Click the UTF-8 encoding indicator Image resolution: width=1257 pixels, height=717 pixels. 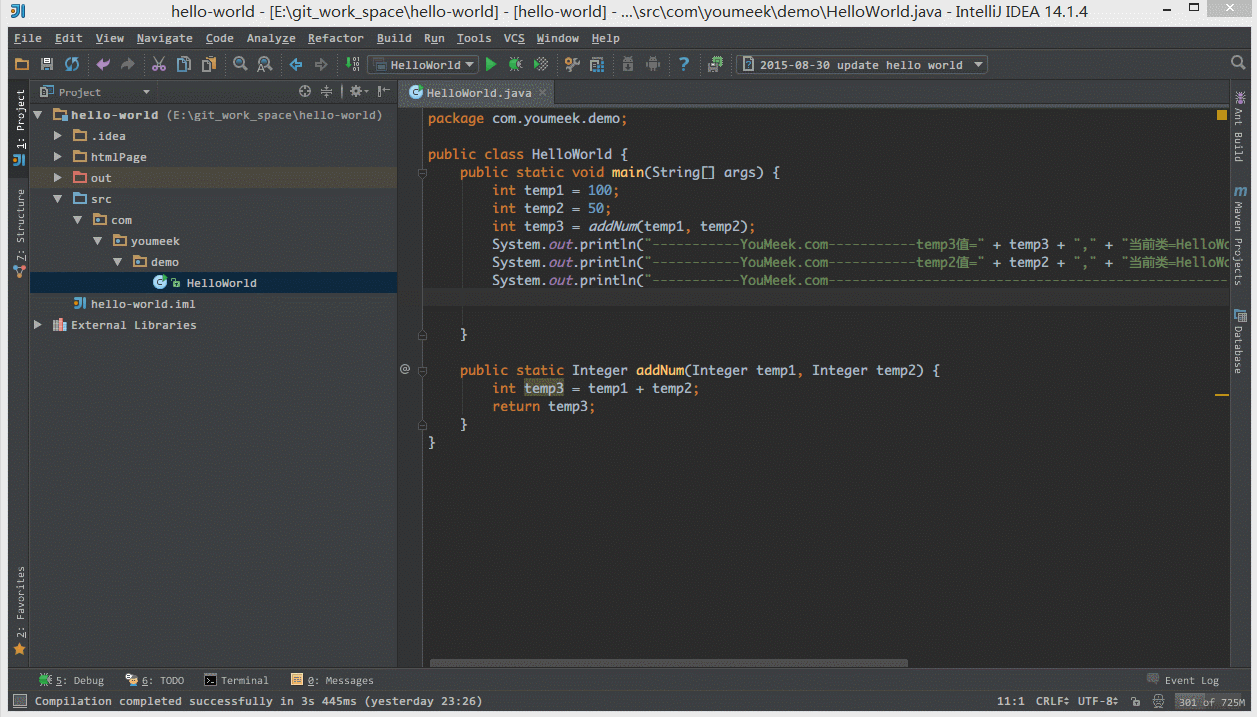click(1095, 700)
